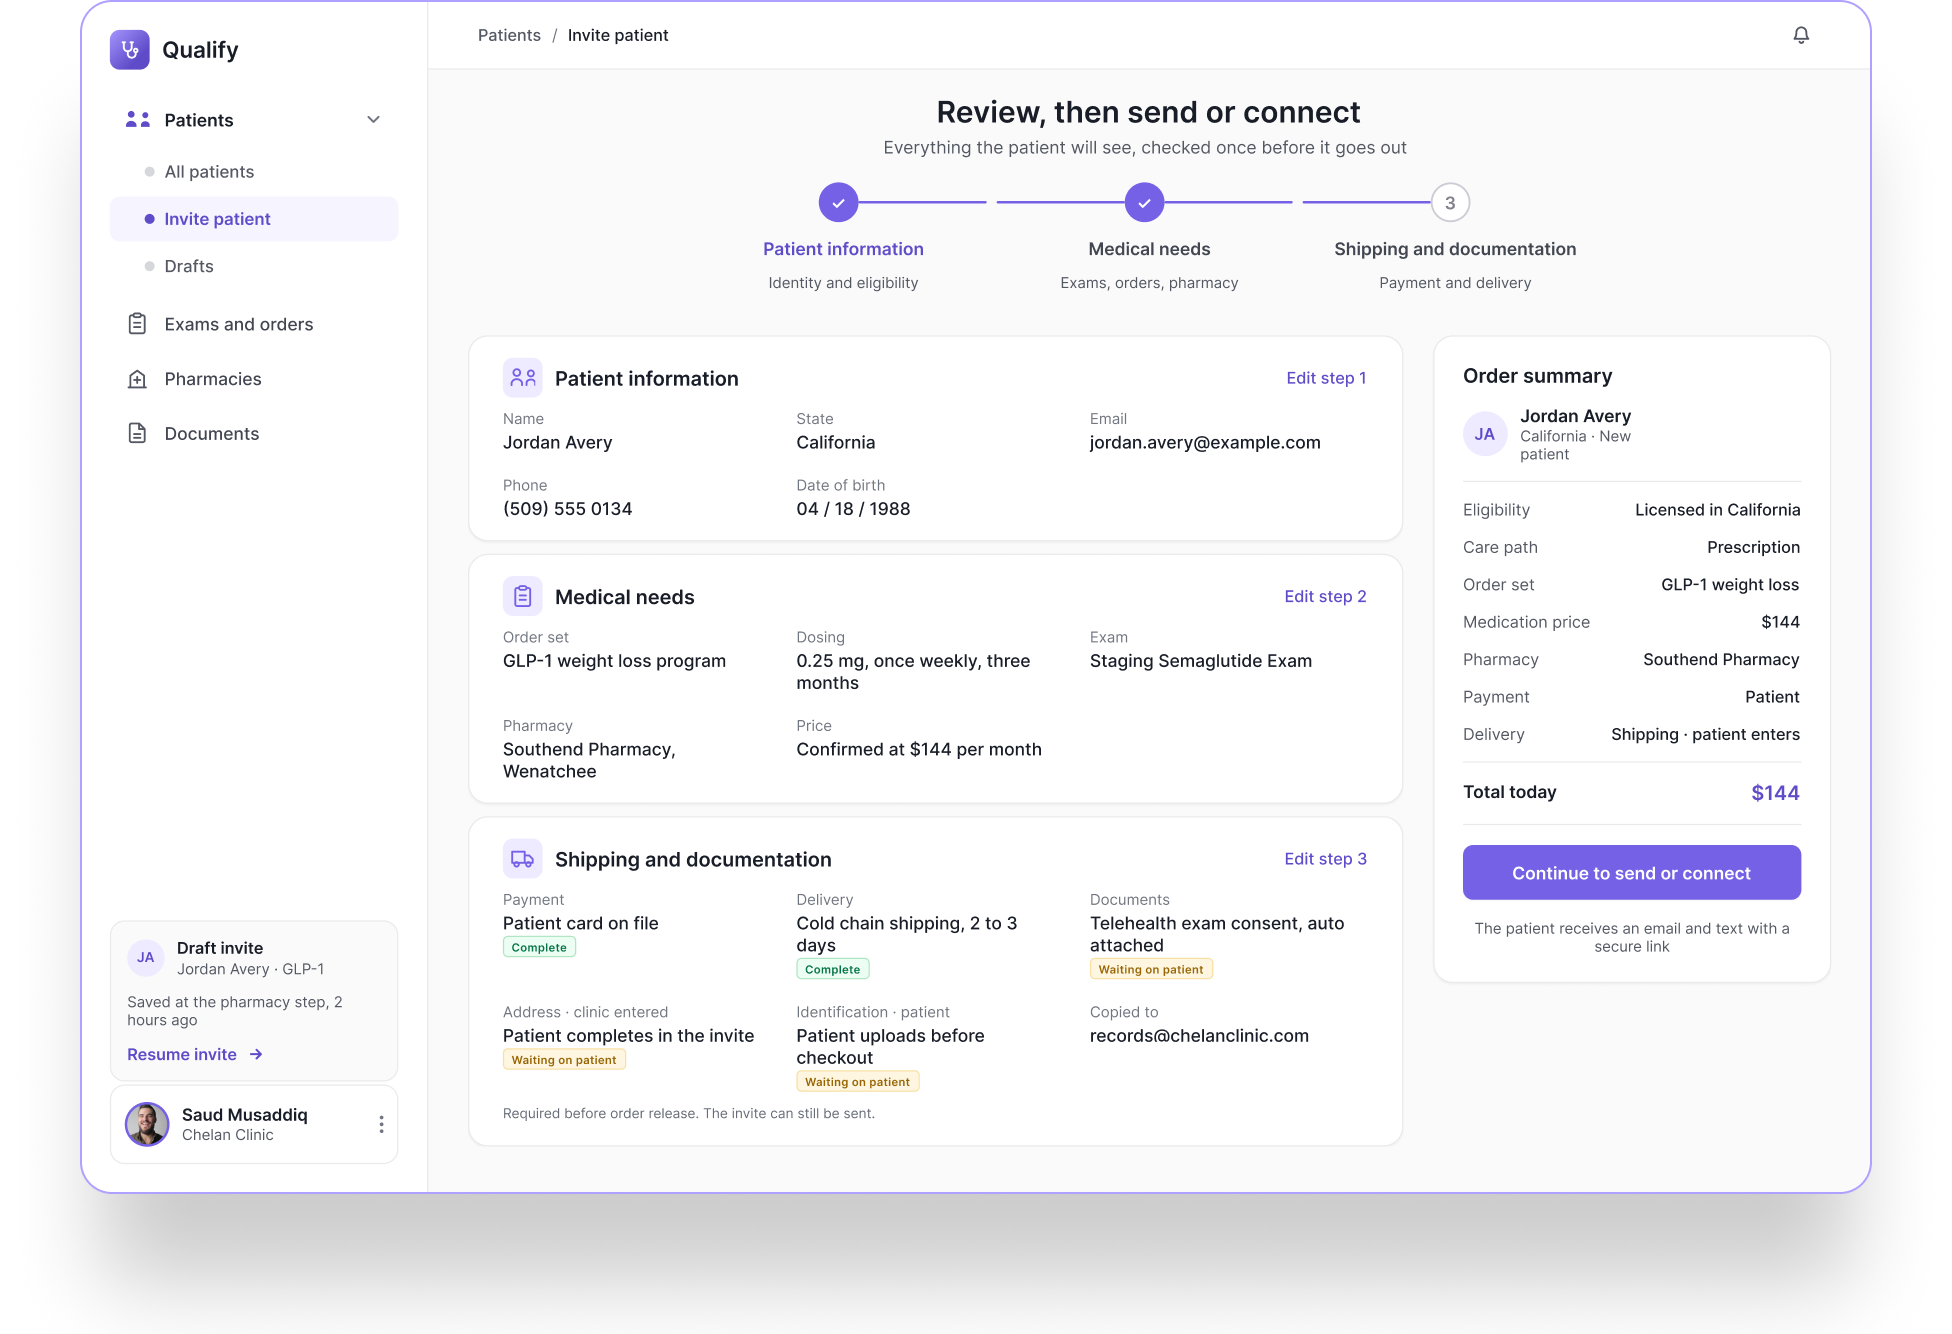Click the $144 Total today amount
The image size is (1952, 1334).
point(1775,793)
